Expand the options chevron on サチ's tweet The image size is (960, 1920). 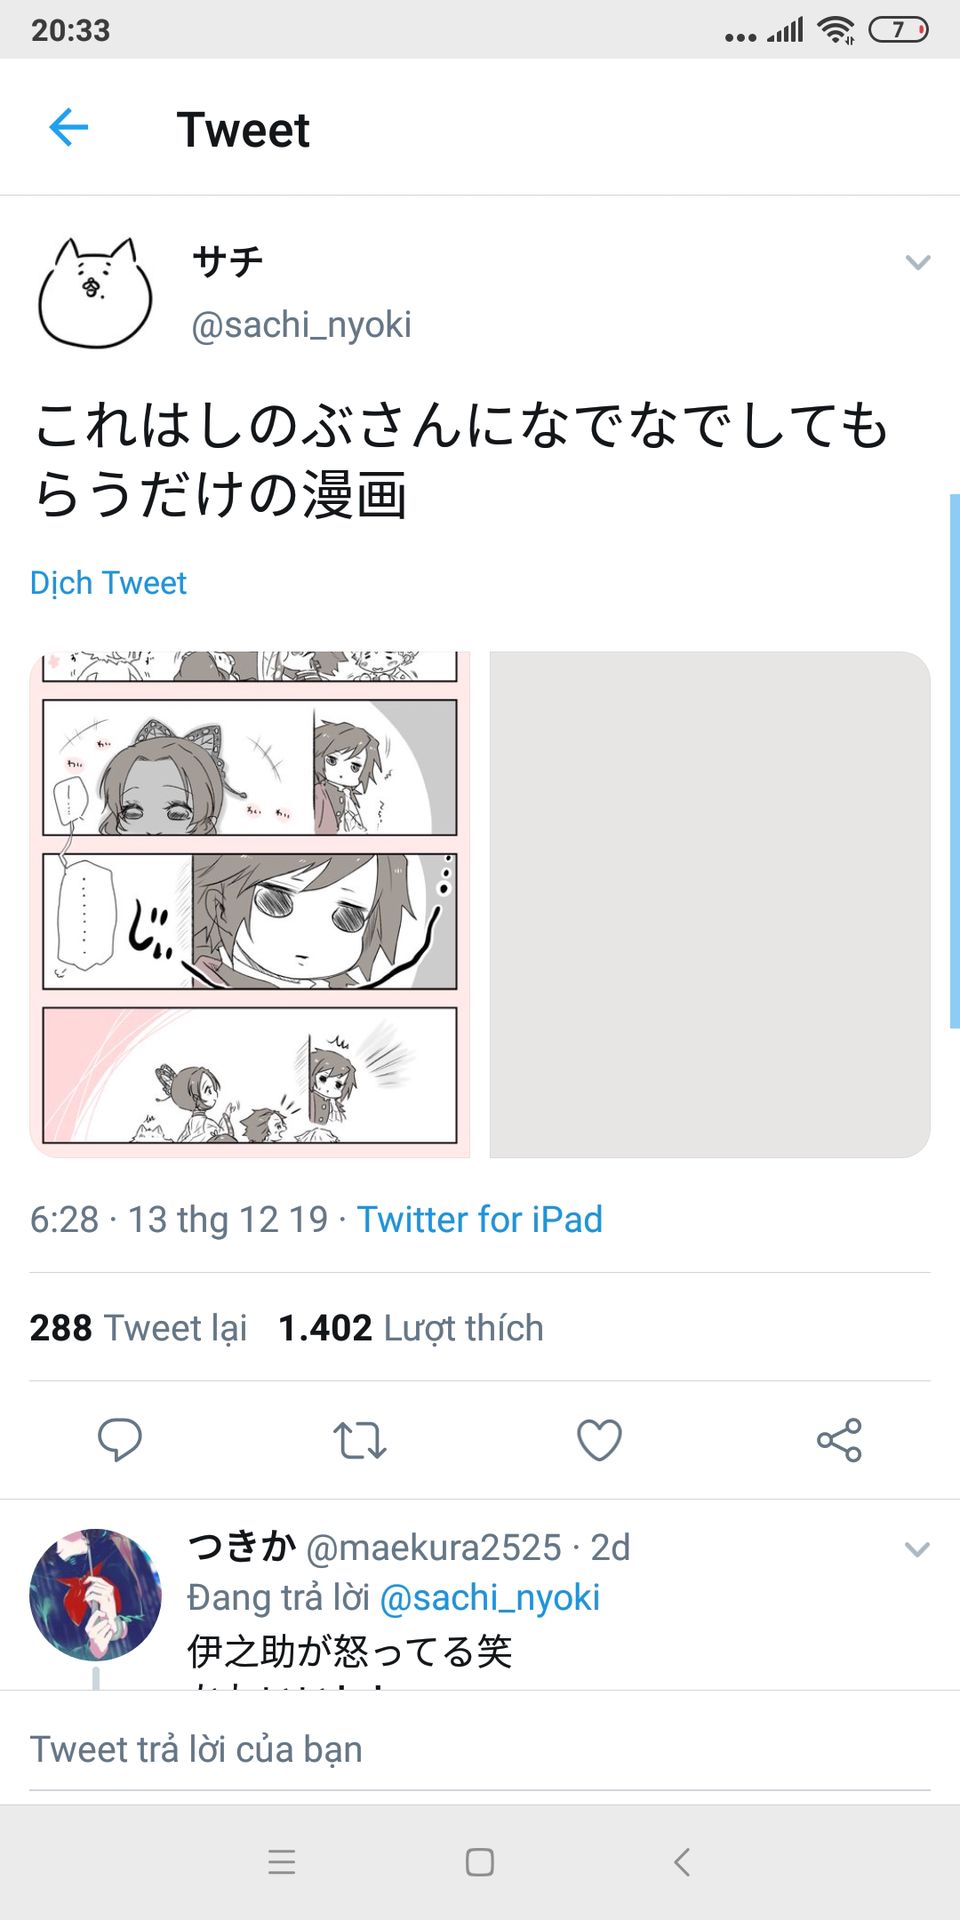tap(917, 263)
